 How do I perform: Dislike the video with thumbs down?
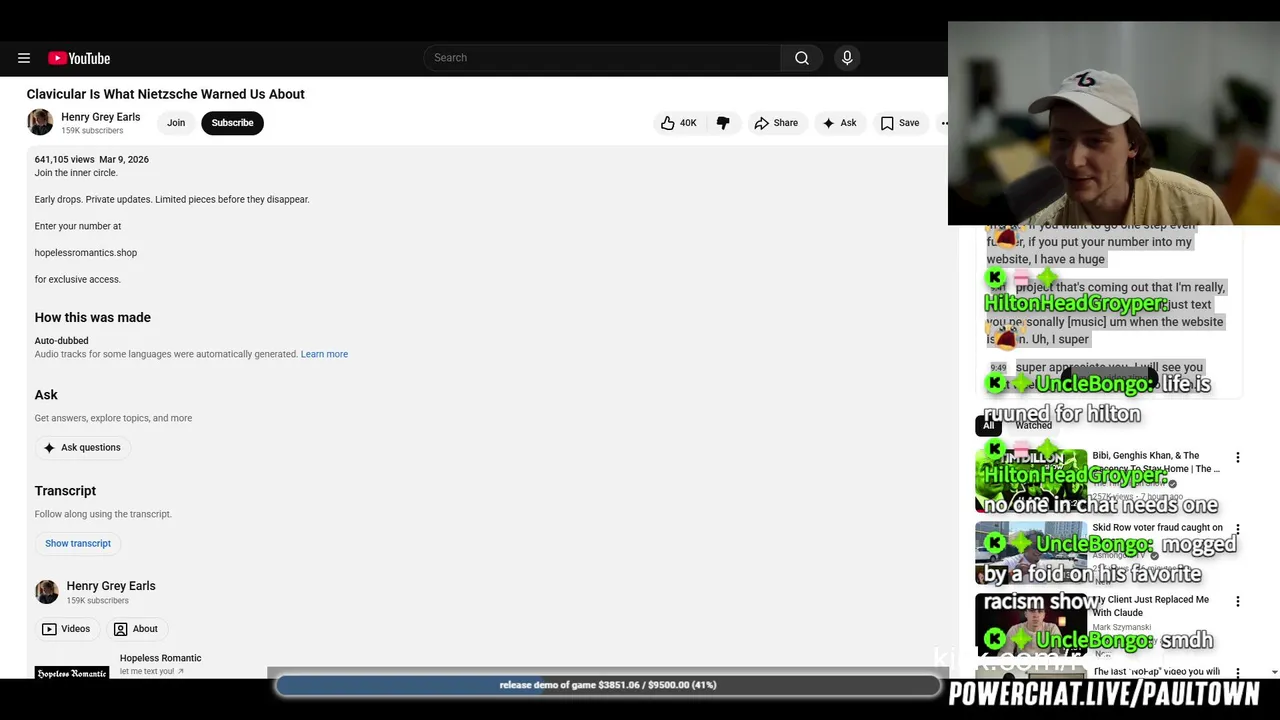[x=723, y=123]
